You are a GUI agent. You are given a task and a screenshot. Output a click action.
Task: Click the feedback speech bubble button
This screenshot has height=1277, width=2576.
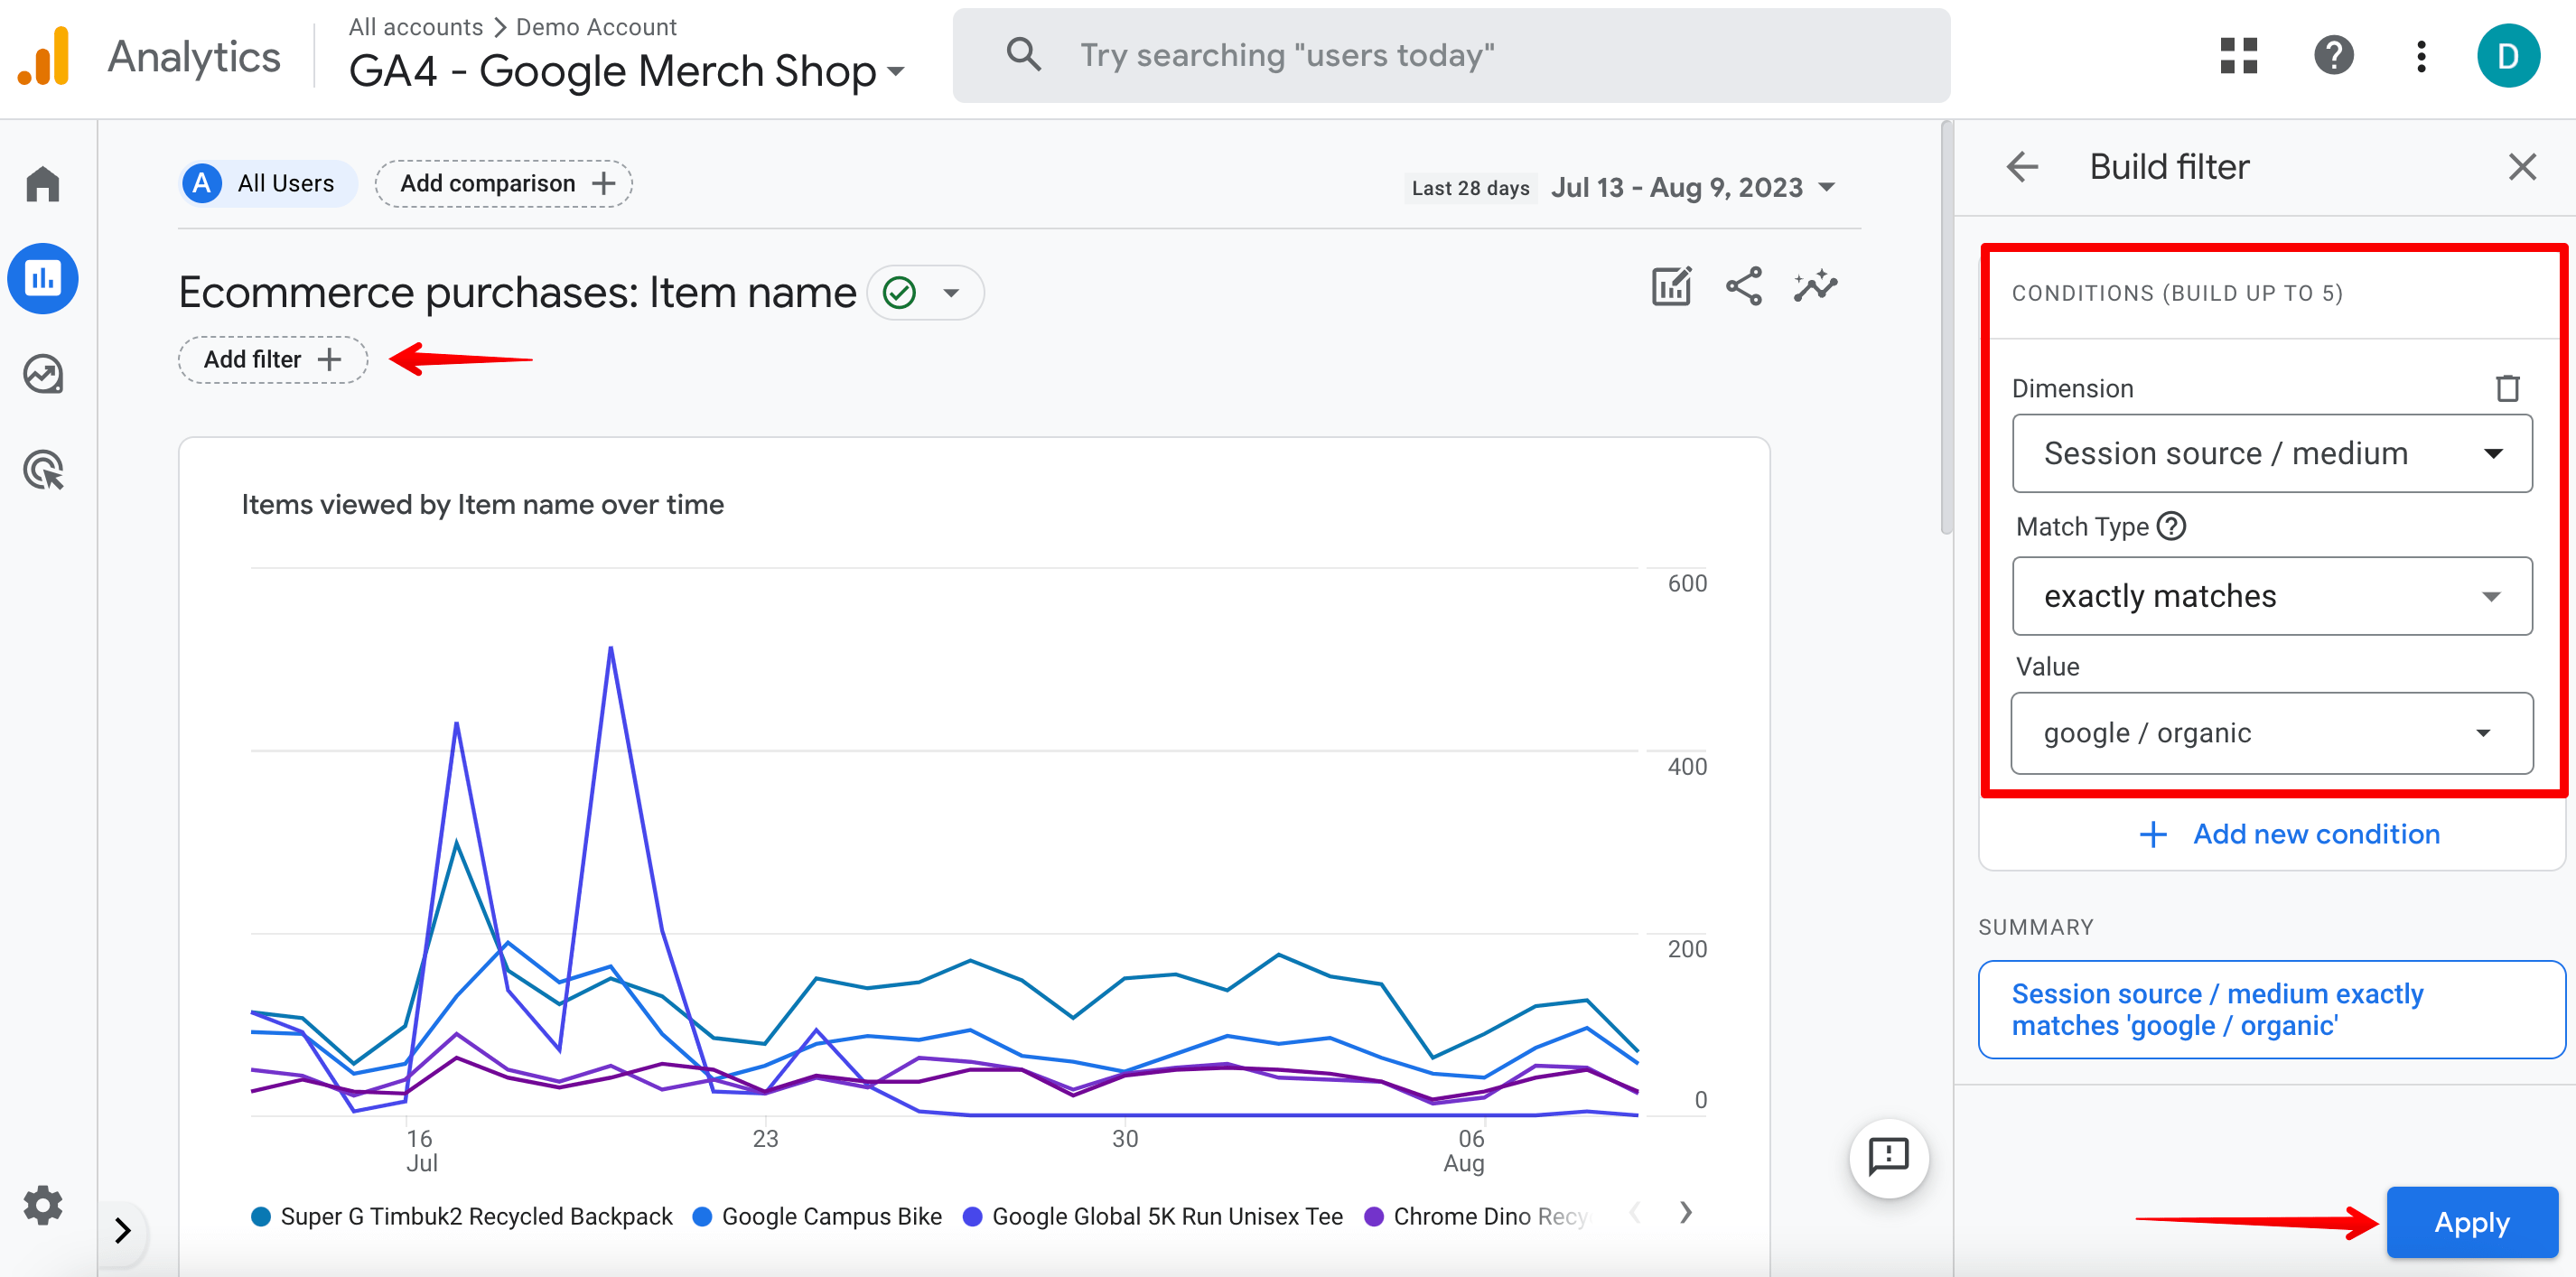pyautogui.click(x=1889, y=1158)
